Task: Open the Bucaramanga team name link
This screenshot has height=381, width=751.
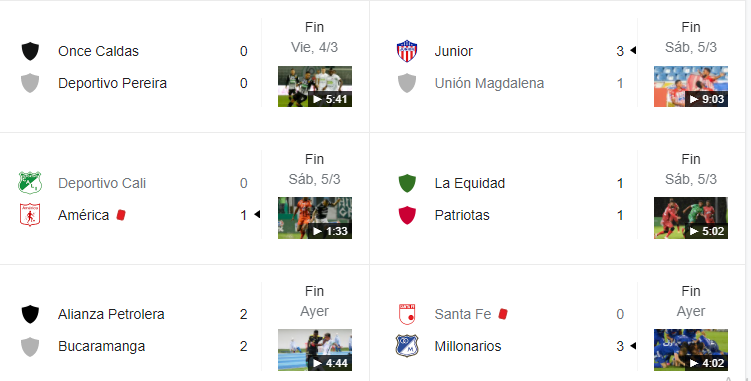Action: tap(102, 346)
